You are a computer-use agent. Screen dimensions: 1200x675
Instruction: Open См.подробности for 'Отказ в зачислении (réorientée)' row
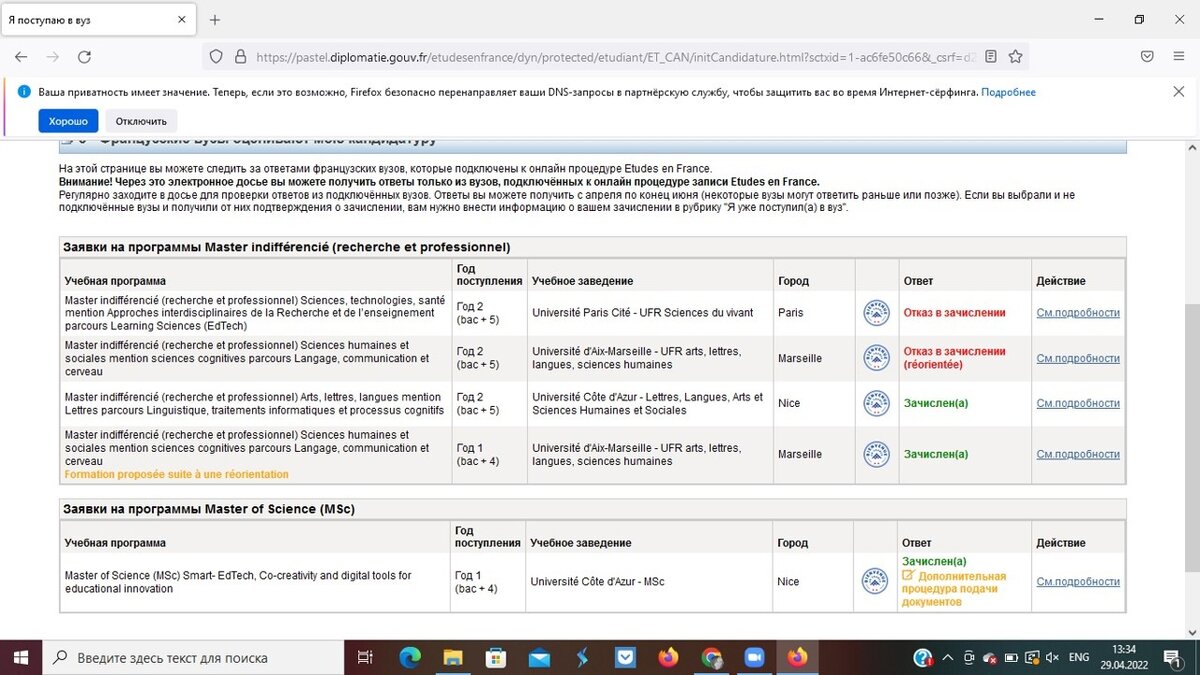coord(1078,358)
